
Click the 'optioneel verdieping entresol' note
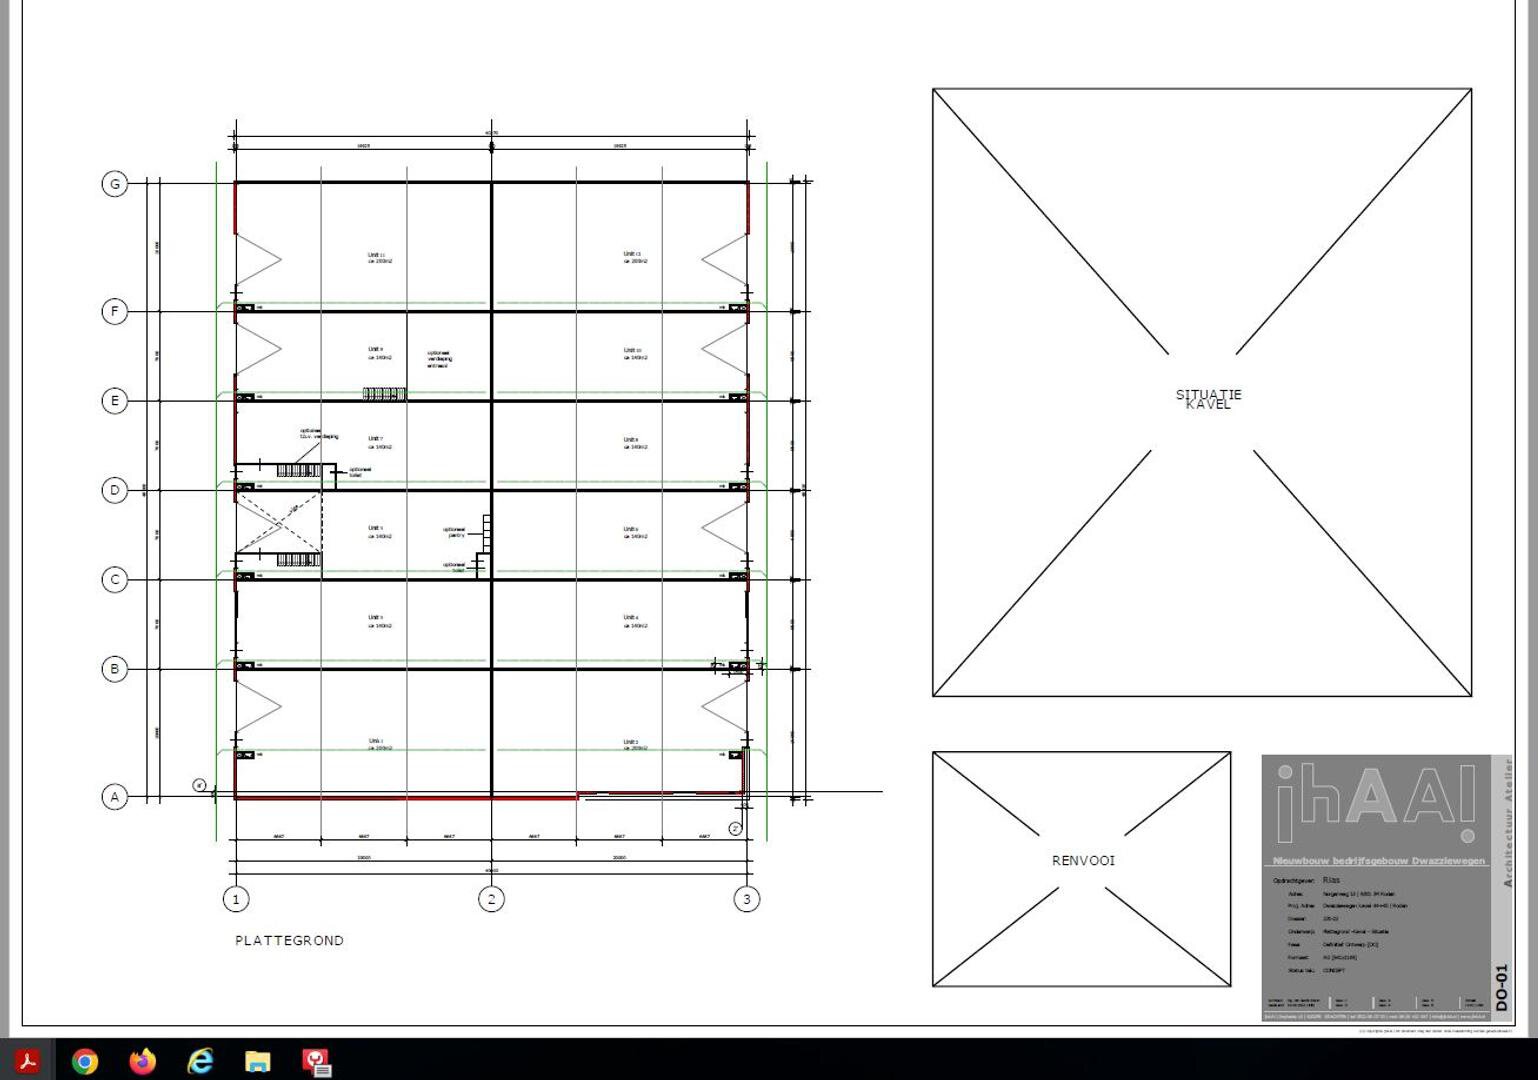pyautogui.click(x=440, y=359)
